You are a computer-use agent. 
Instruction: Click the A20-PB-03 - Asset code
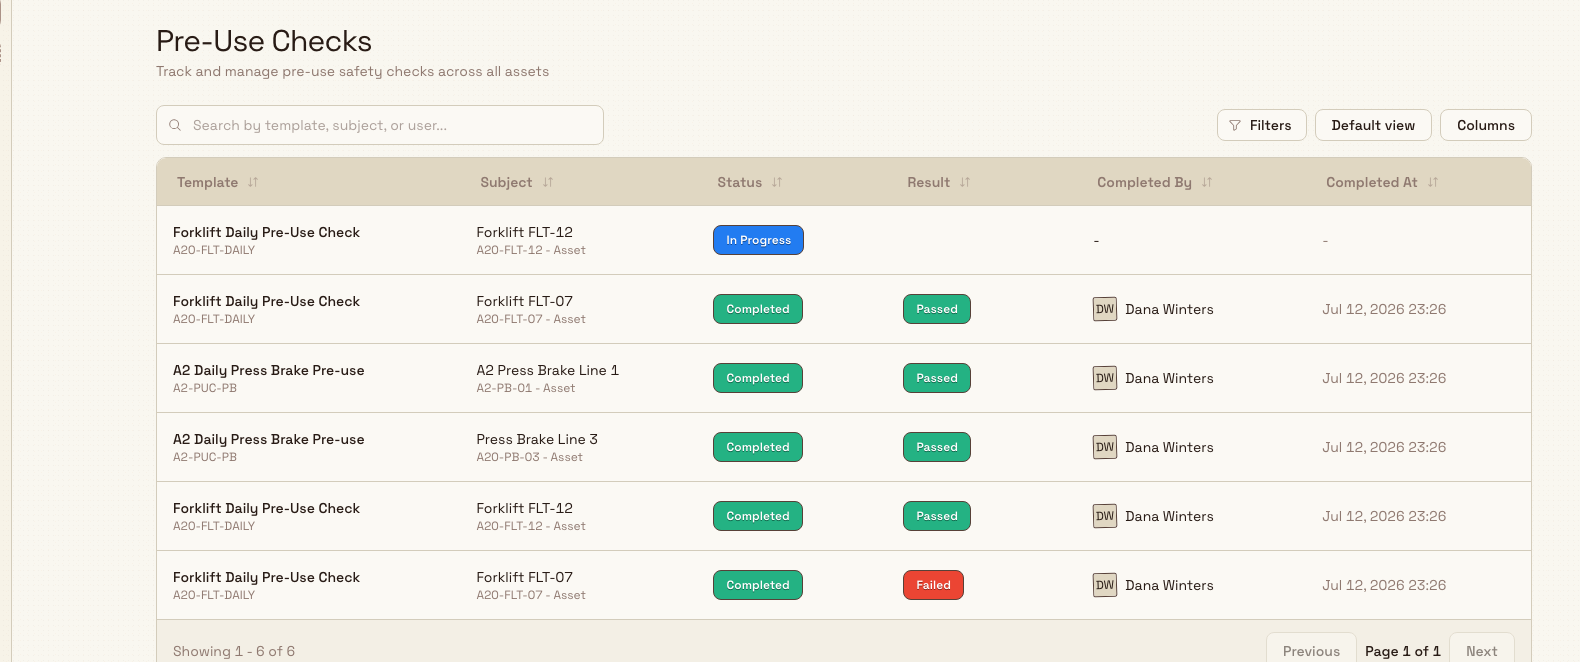529,457
